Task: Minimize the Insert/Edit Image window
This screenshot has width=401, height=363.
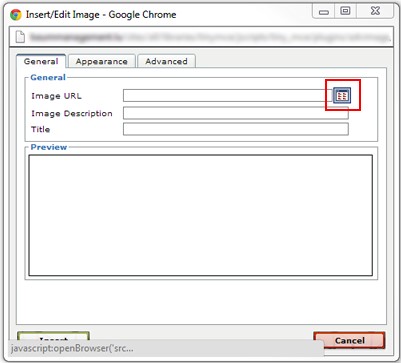Action: [x=324, y=12]
